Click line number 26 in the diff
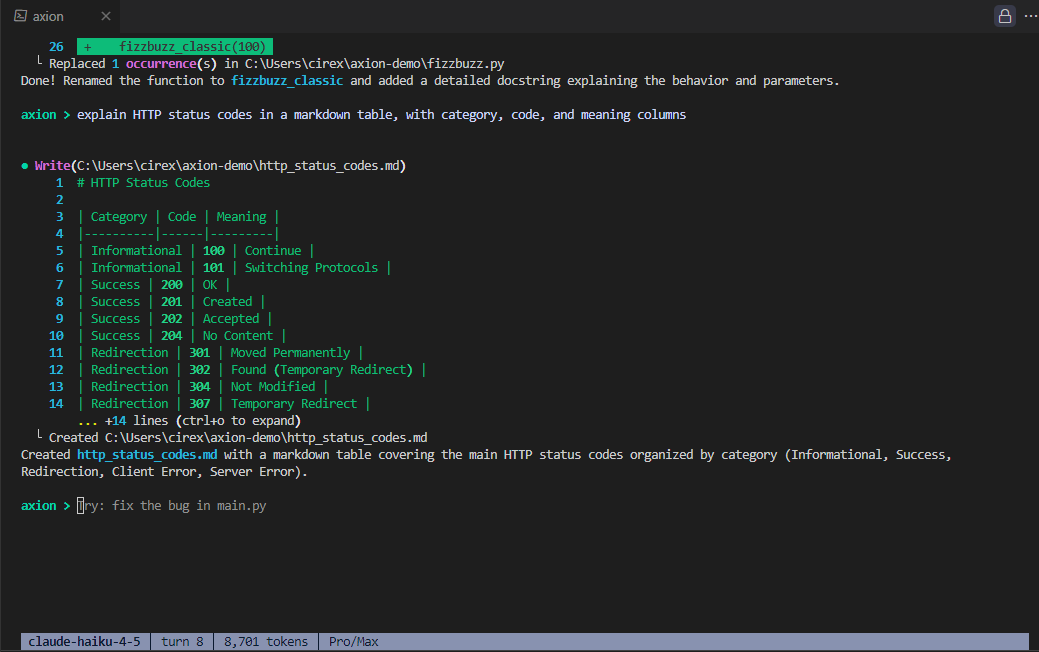The height and width of the screenshot is (652, 1039). point(56,46)
